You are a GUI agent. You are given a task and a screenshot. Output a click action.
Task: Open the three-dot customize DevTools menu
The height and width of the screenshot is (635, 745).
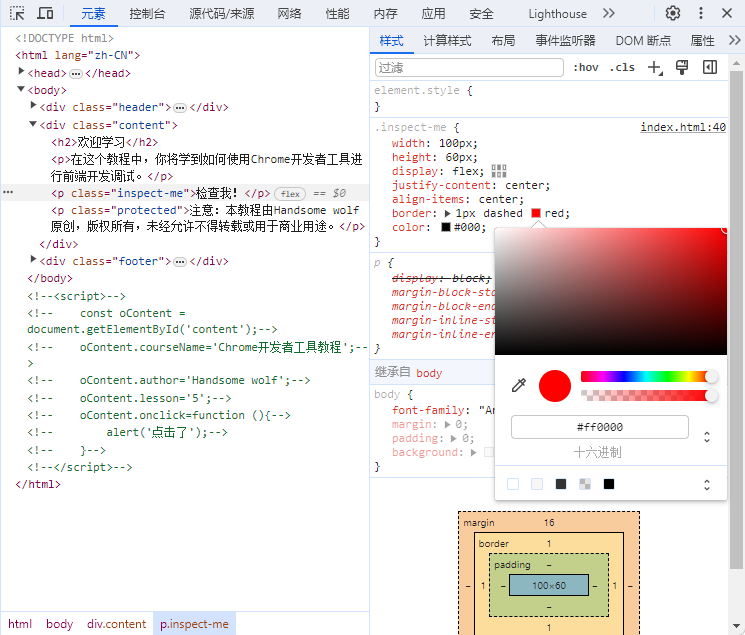point(701,13)
